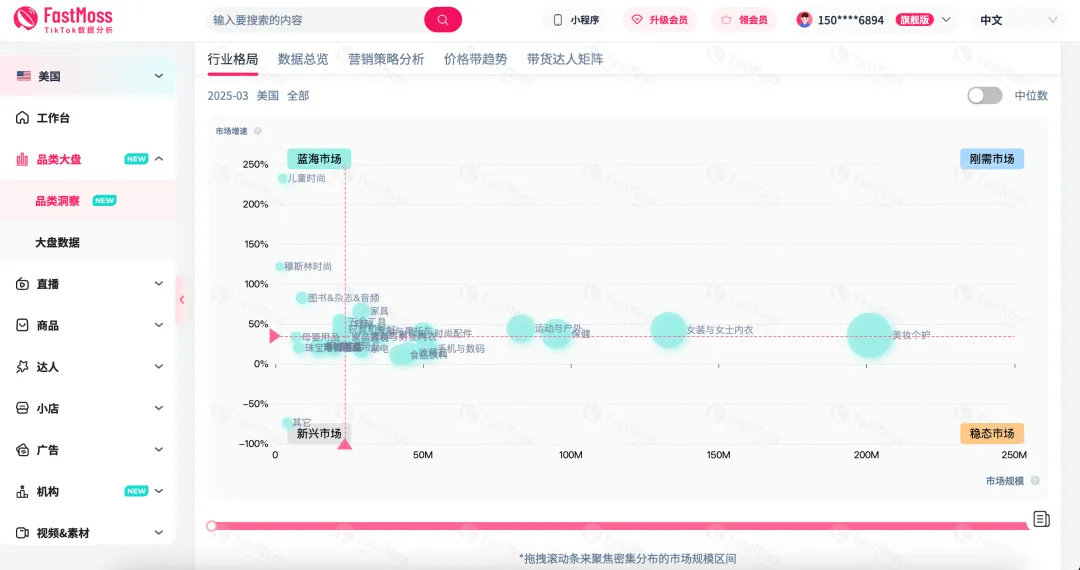Click the 美妆个护 bubble
Viewport: 1080px width, 570px height.
pyautogui.click(x=869, y=335)
